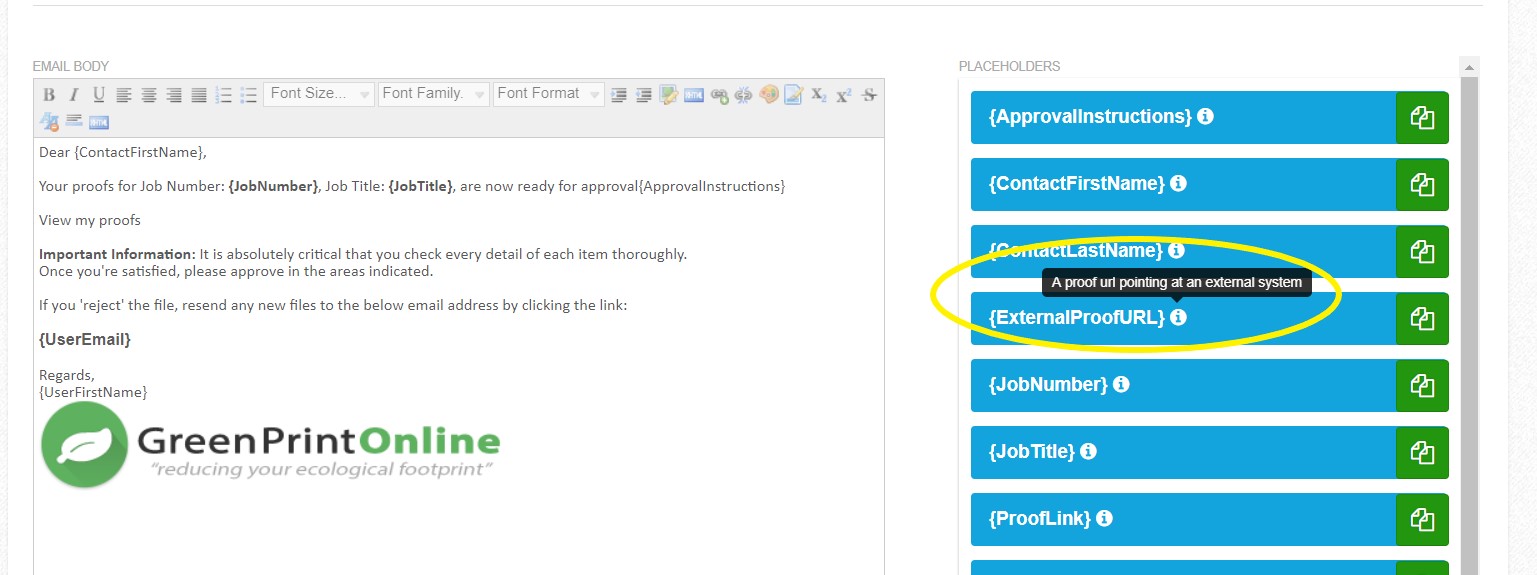Copy the {ContactFirstName} placeholder
This screenshot has height=575, width=1537.
[x=1422, y=184]
